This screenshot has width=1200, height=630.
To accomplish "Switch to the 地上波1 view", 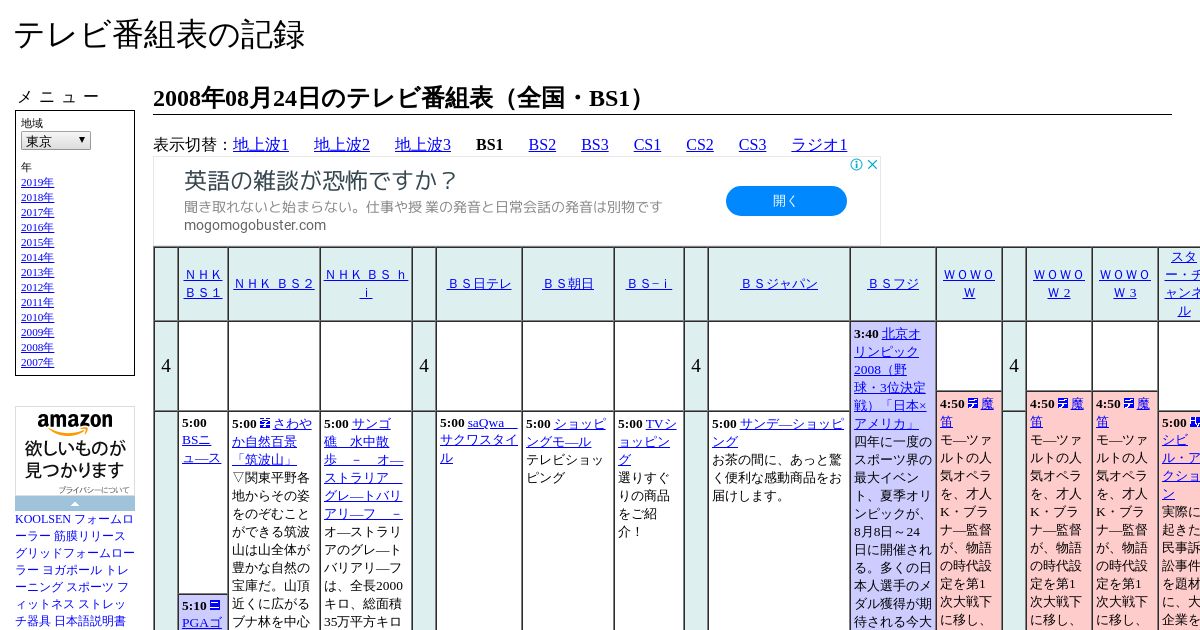I will [x=261, y=145].
